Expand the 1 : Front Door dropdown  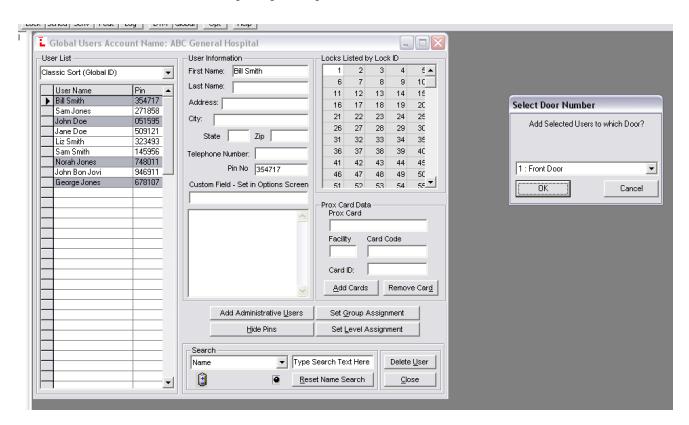651,168
